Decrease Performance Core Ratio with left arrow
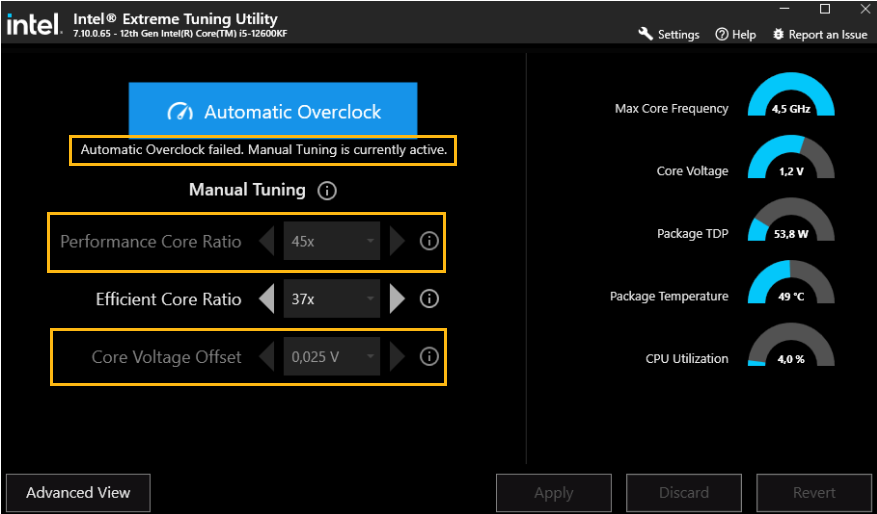Image resolution: width=877 pixels, height=514 pixels. point(267,241)
